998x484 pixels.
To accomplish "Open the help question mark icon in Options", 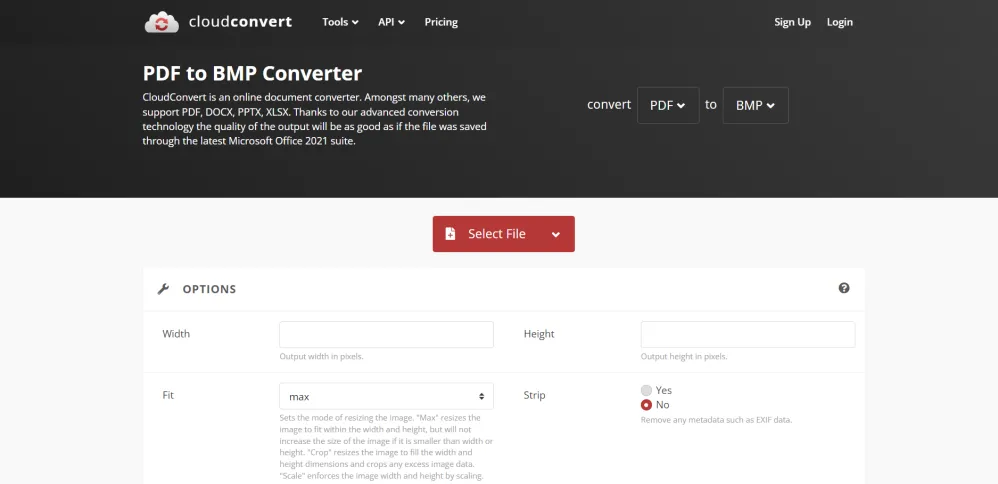I will [844, 288].
